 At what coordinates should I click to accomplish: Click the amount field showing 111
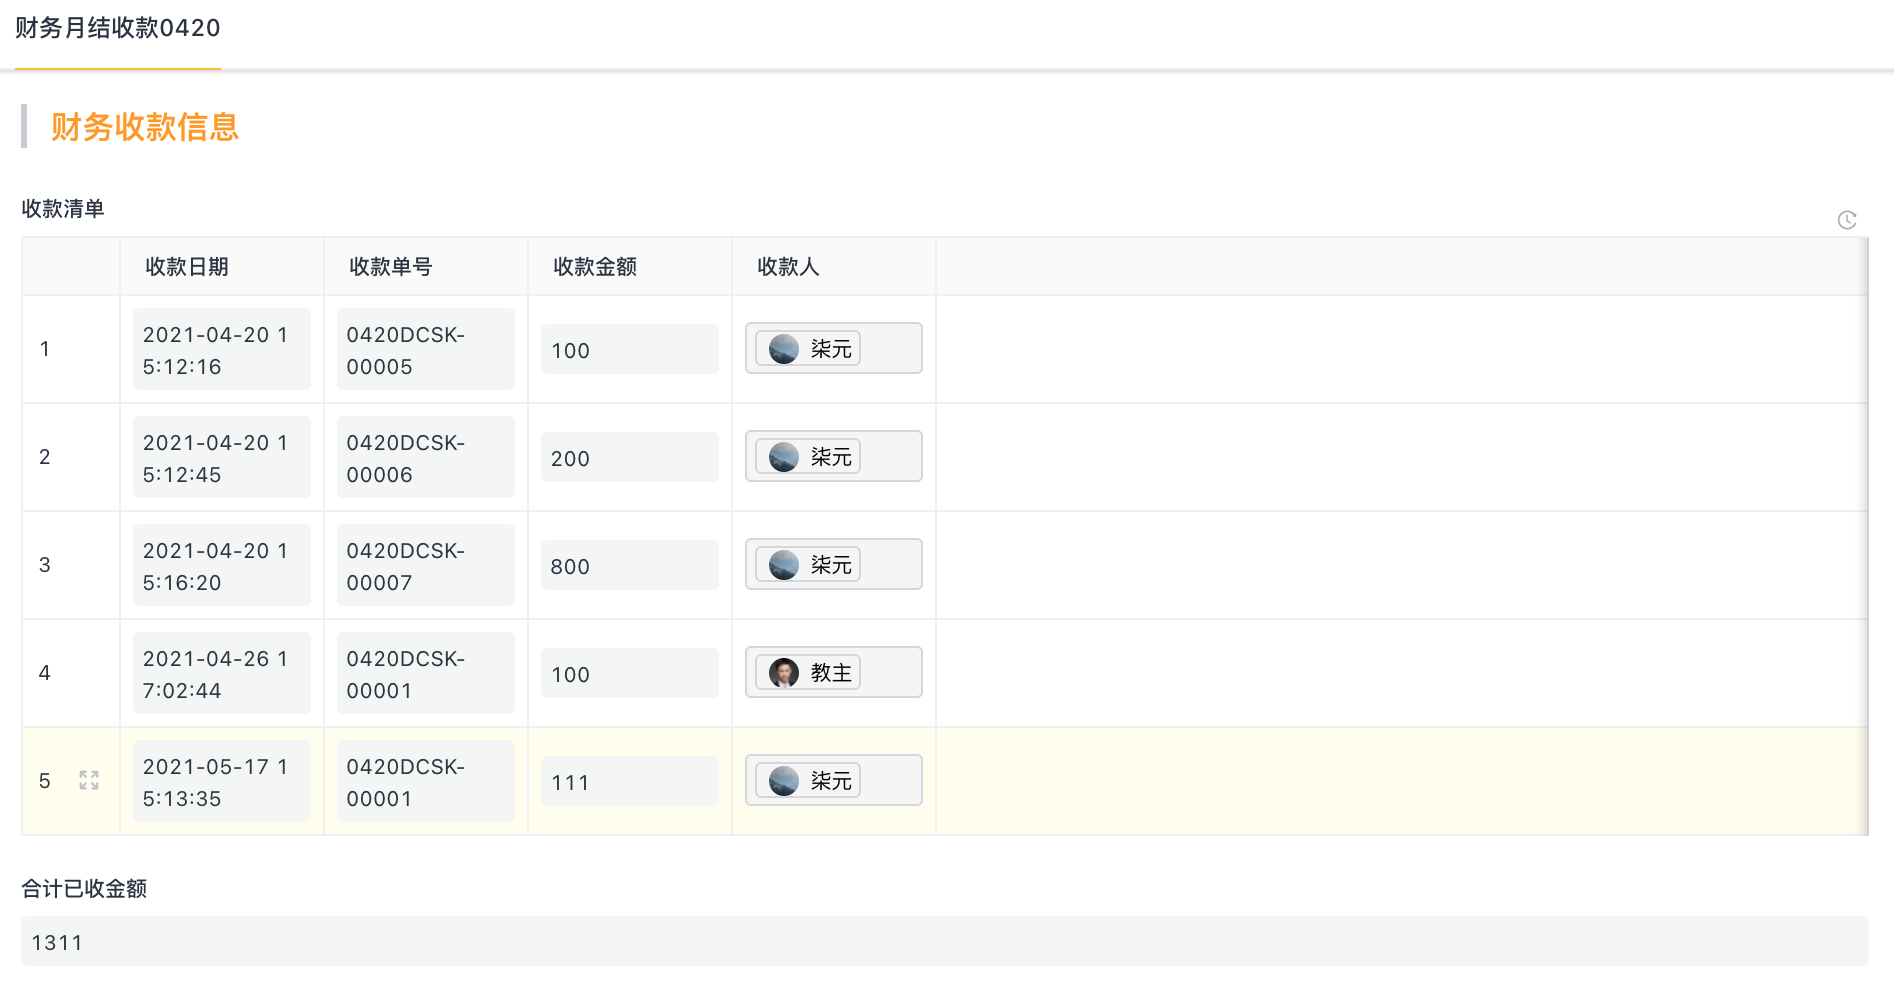tap(630, 781)
